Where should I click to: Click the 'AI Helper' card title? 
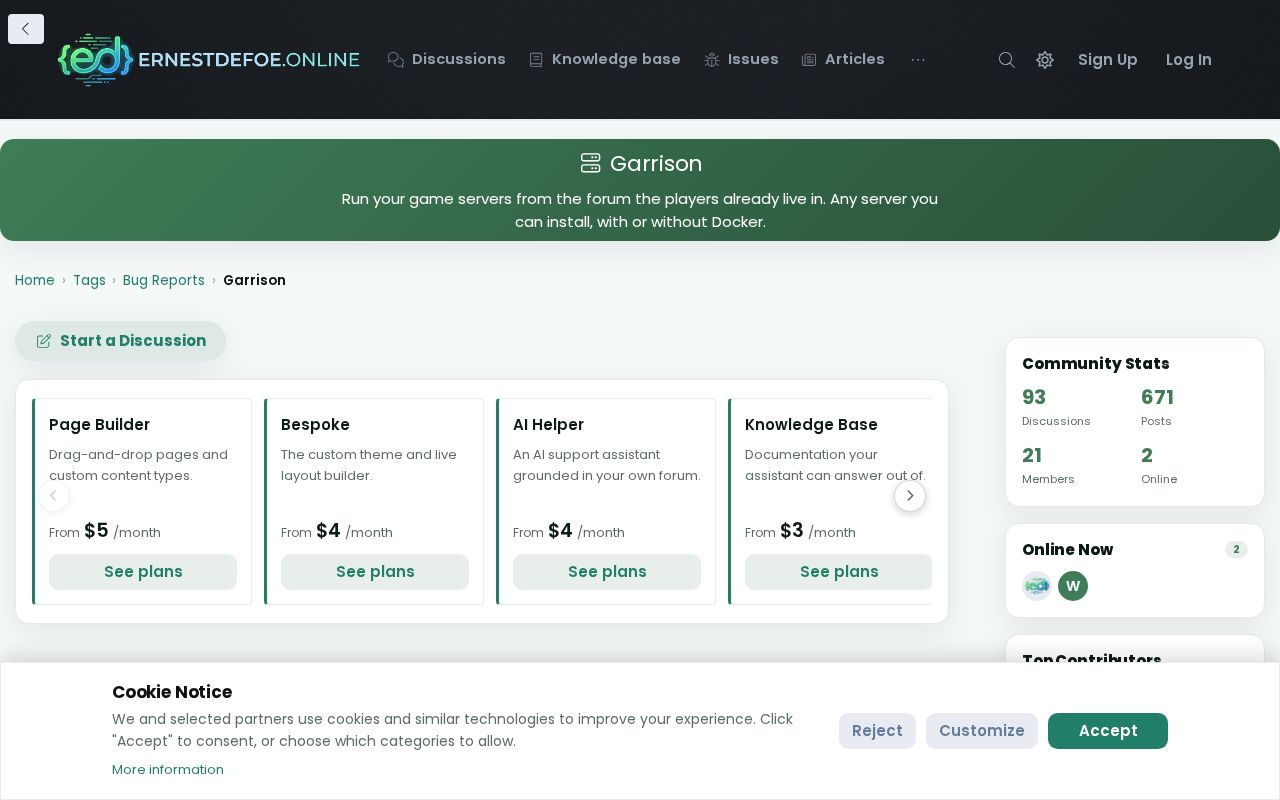click(549, 425)
